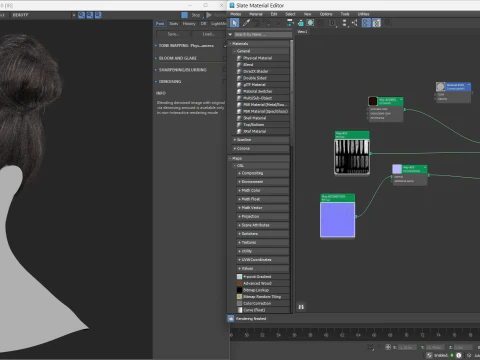Open the browser options arrow beside search
Image resolution: width=480 pixels, height=360 pixels.
(x=230, y=34)
